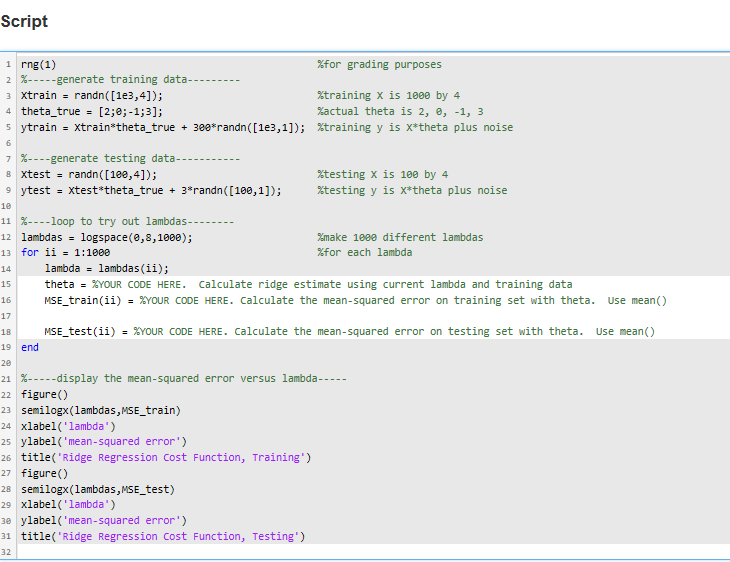The width and height of the screenshot is (730, 562).
Task: Click line 'semilogx(lambdas,MSE_test)'
Action: tap(98, 489)
